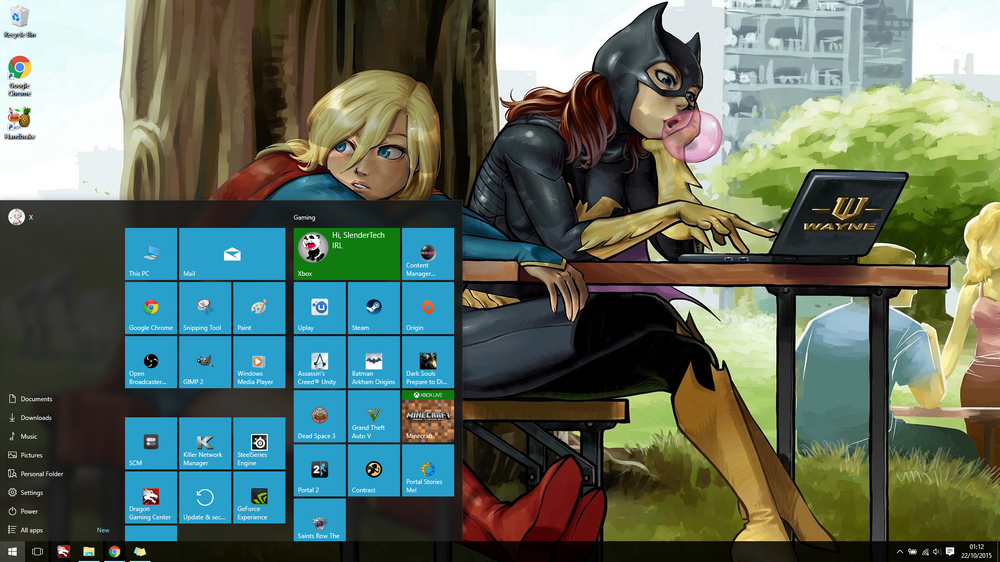Open Dragon Gaming Center tile

(151, 498)
